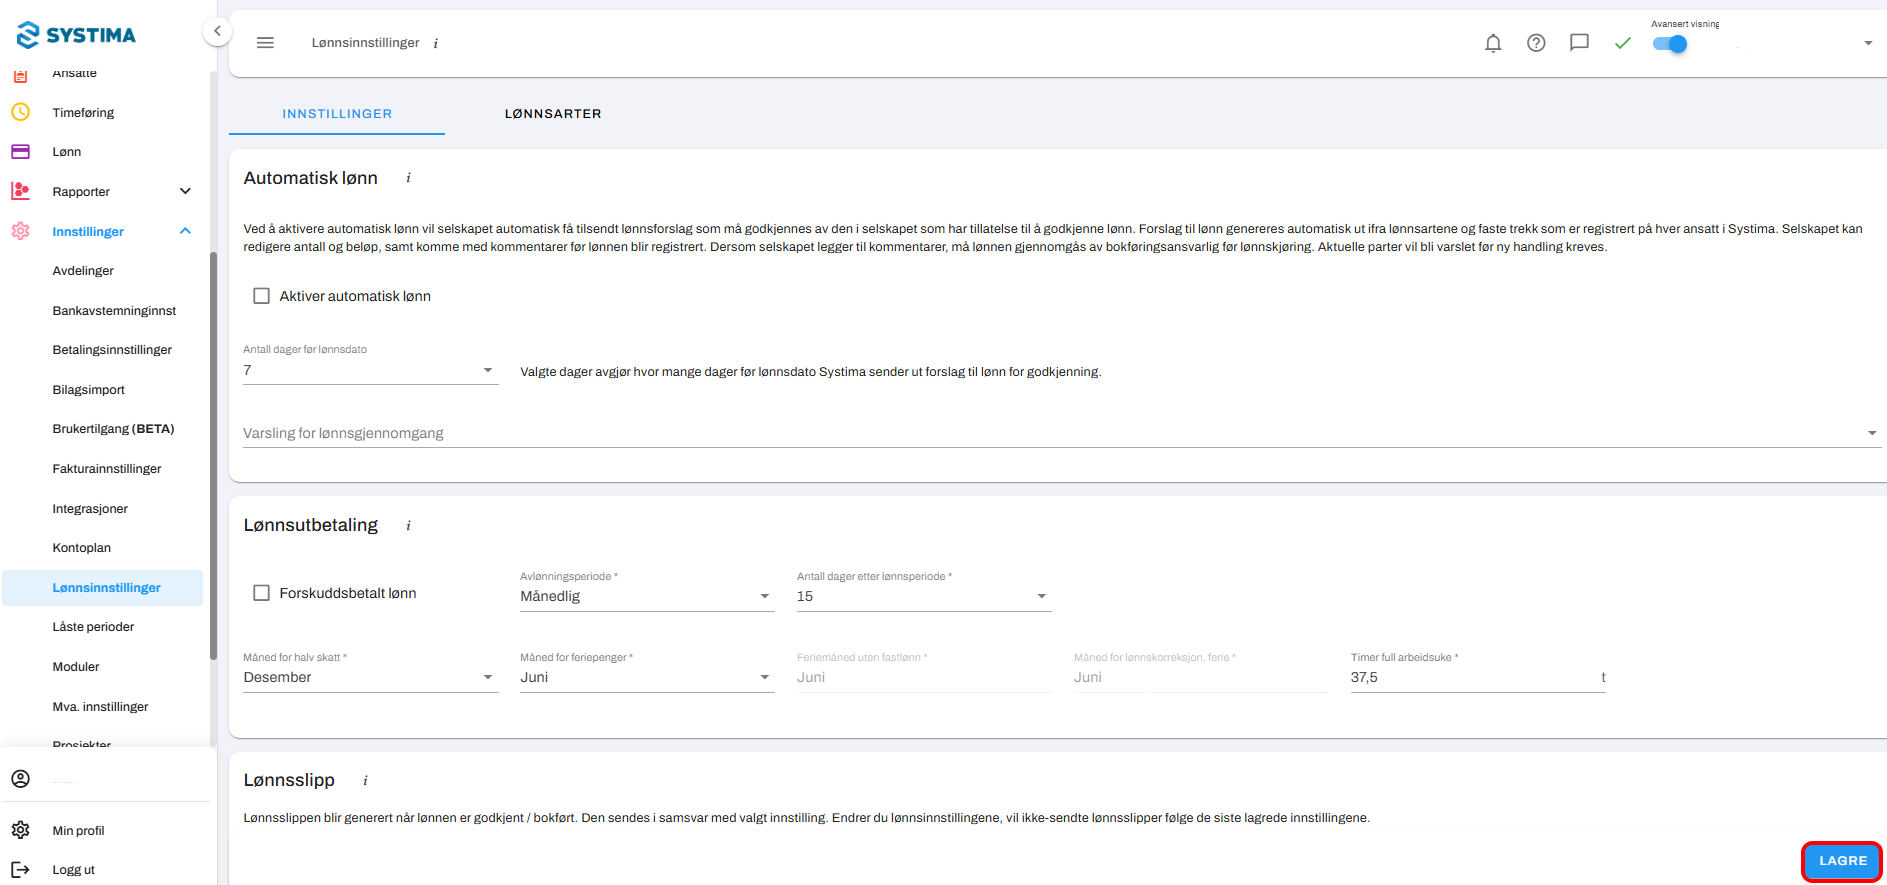Click disabled Måned for lønnskorreksjon, ferie field
The image size is (1887, 885).
1201,677
